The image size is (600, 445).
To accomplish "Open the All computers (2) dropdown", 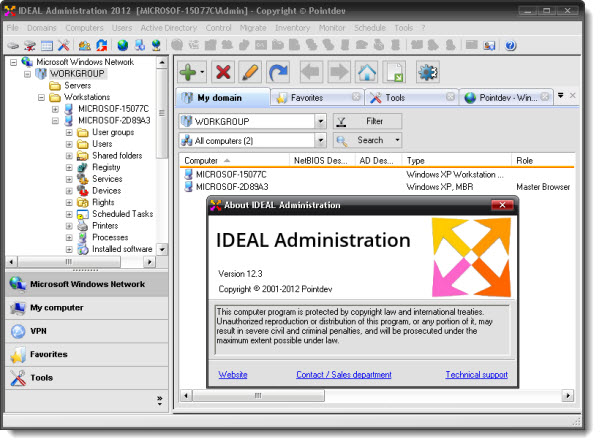I will pyautogui.click(x=320, y=141).
